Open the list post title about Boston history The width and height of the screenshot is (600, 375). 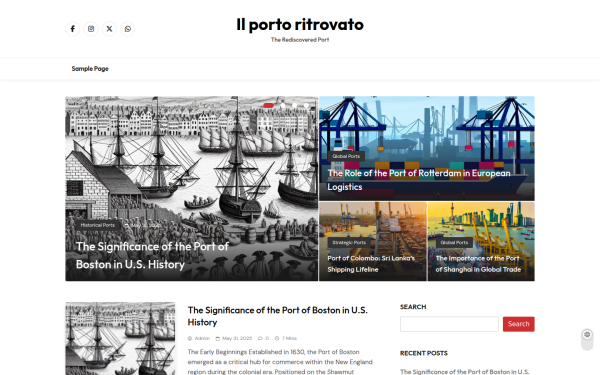(x=277, y=316)
